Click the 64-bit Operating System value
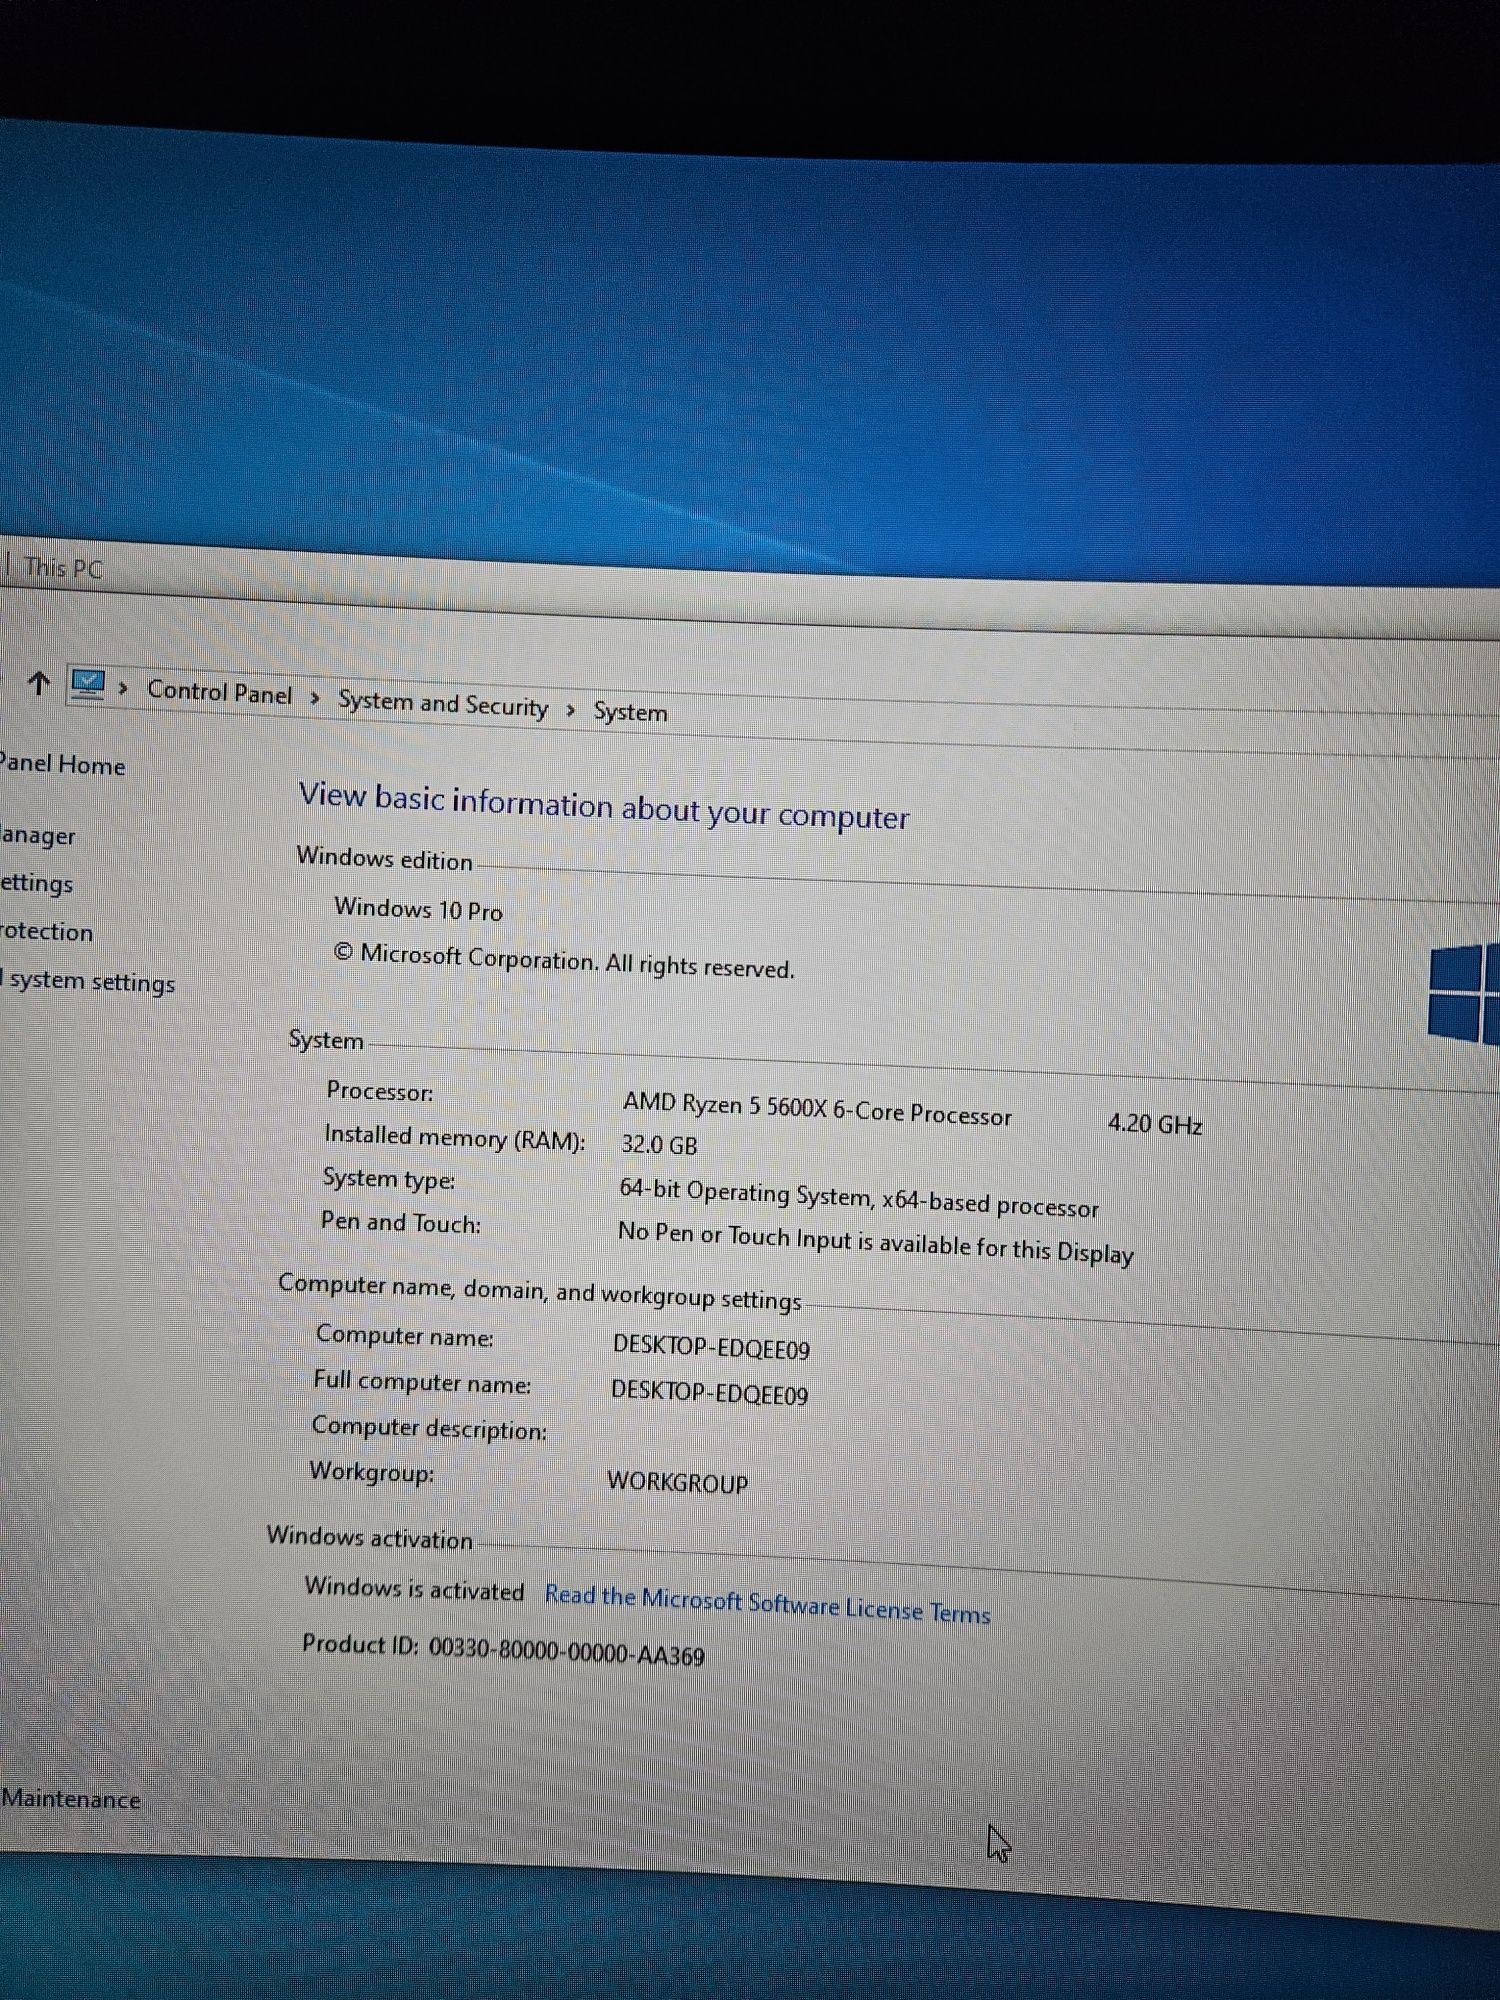 tap(859, 1198)
